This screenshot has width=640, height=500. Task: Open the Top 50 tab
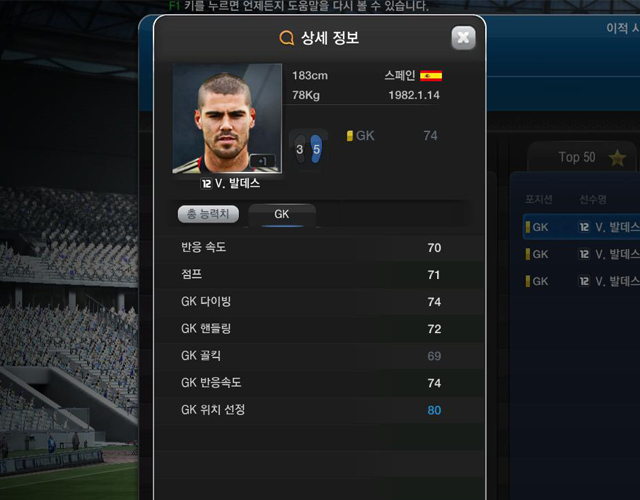click(582, 157)
